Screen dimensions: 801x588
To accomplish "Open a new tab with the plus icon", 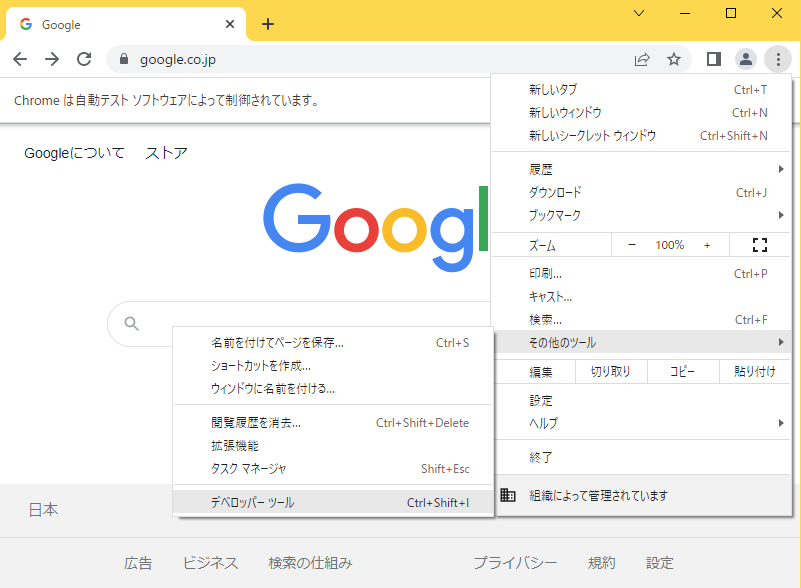I will [x=267, y=23].
